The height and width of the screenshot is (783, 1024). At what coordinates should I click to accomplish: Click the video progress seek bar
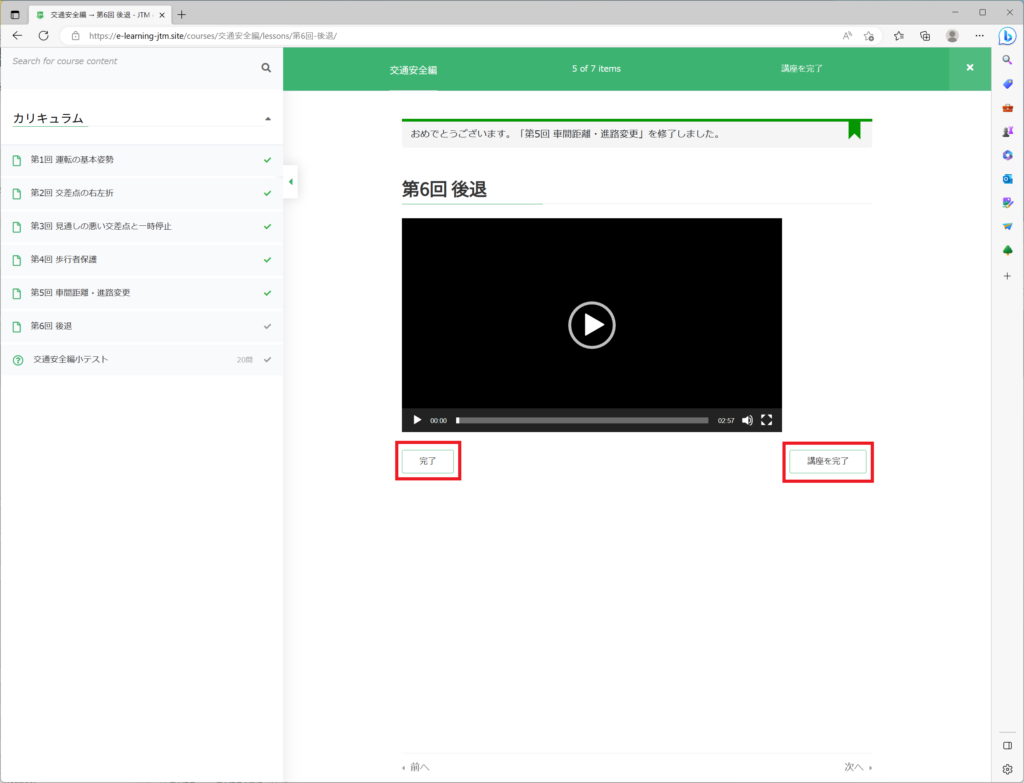tap(582, 420)
